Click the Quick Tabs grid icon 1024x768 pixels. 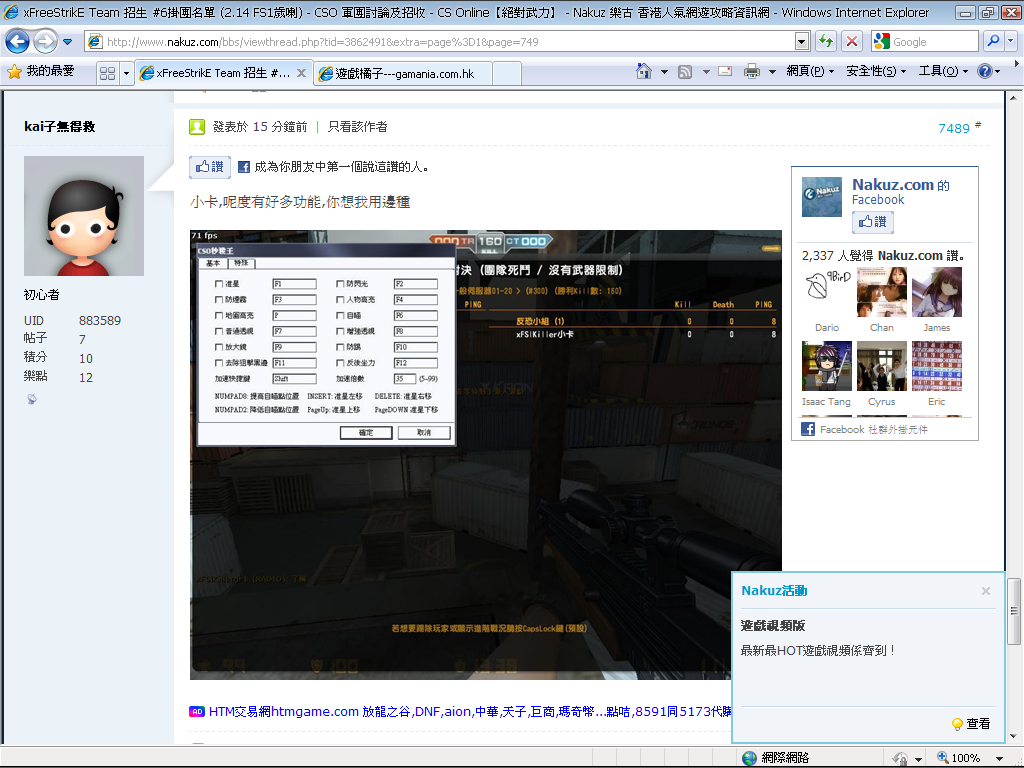click(107, 73)
